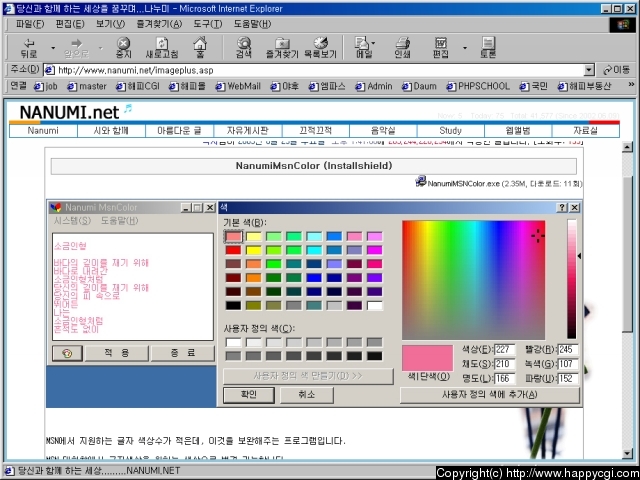The image size is (640, 480).
Task: Open the WebMail bookmark
Action: (x=238, y=86)
